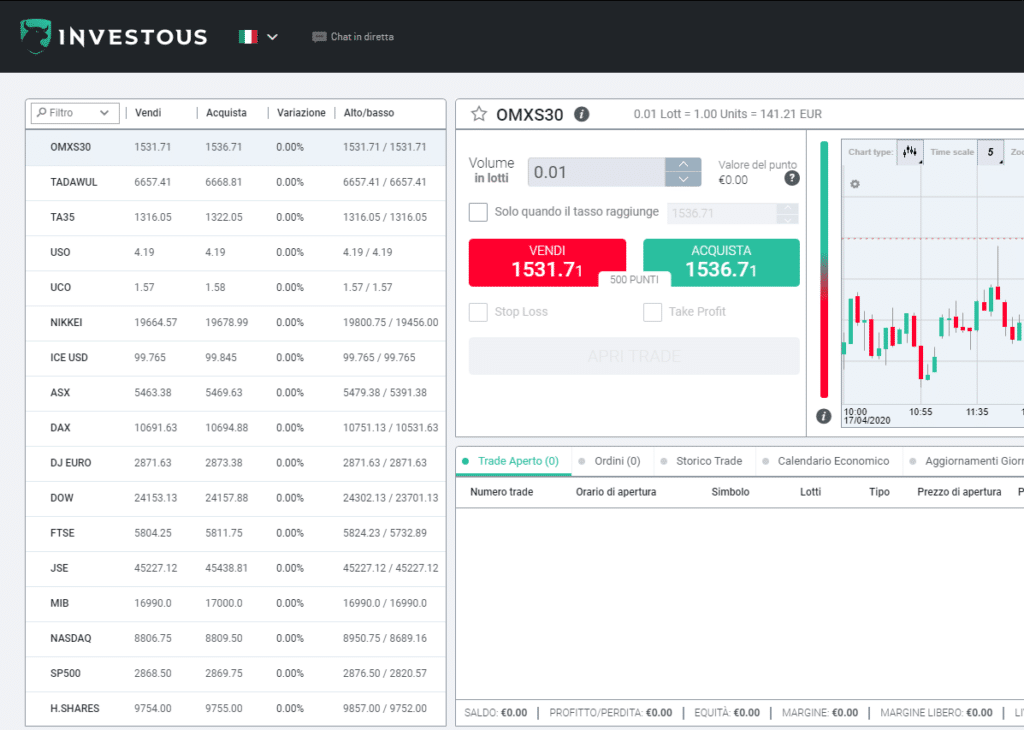The width and height of the screenshot is (1024, 730).
Task: Click SALDO €0.00 in status bar
Action: pos(496,713)
